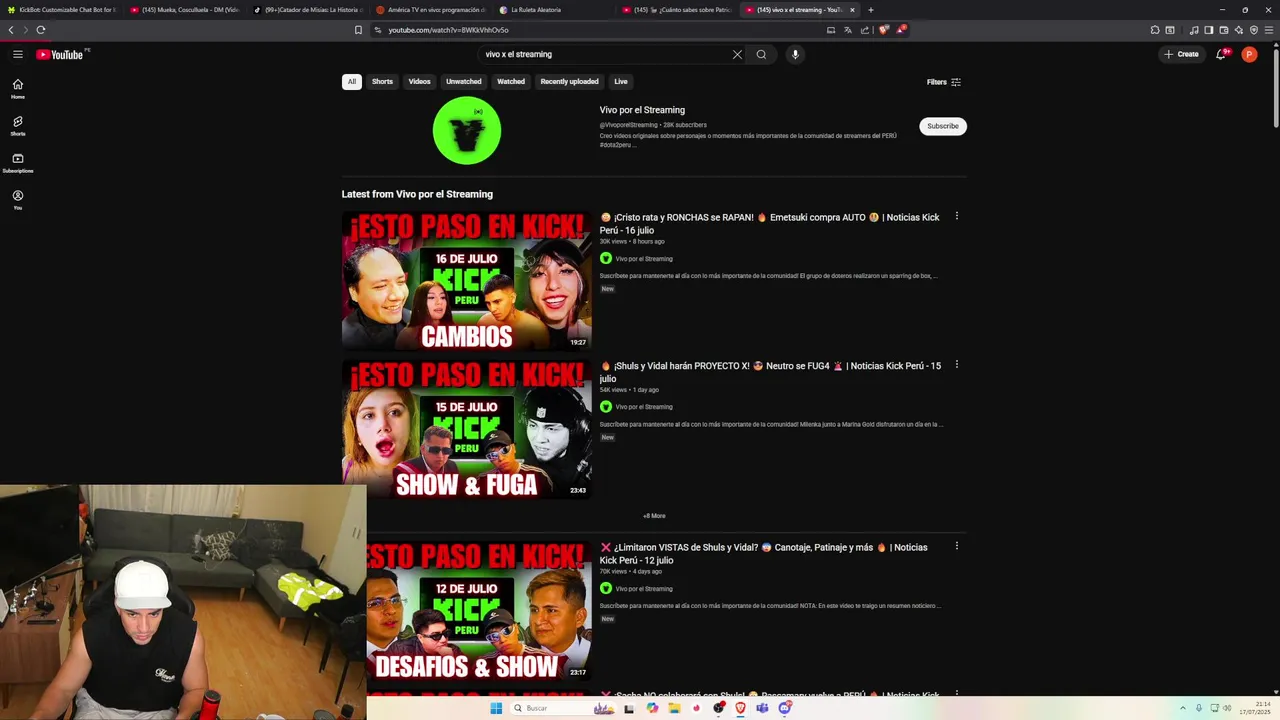Open Cristo rata y RONCHAS video title
1280x720 pixels.
pos(770,223)
